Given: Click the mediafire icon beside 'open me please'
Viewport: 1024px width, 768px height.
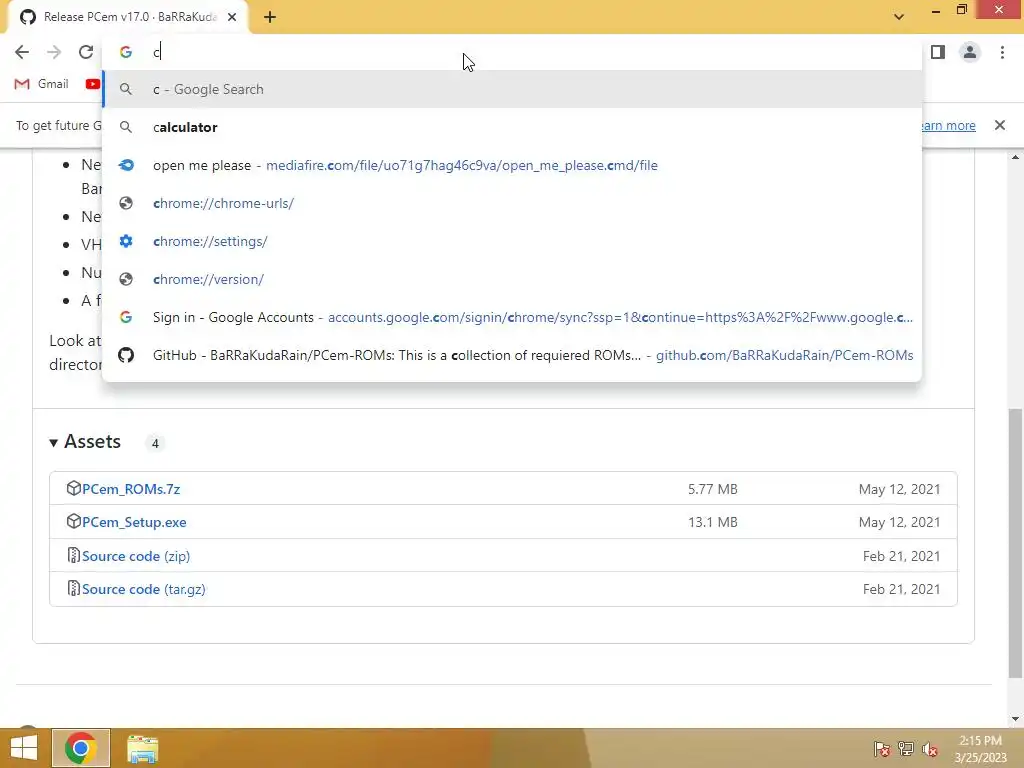Looking at the screenshot, I should coord(126,165).
